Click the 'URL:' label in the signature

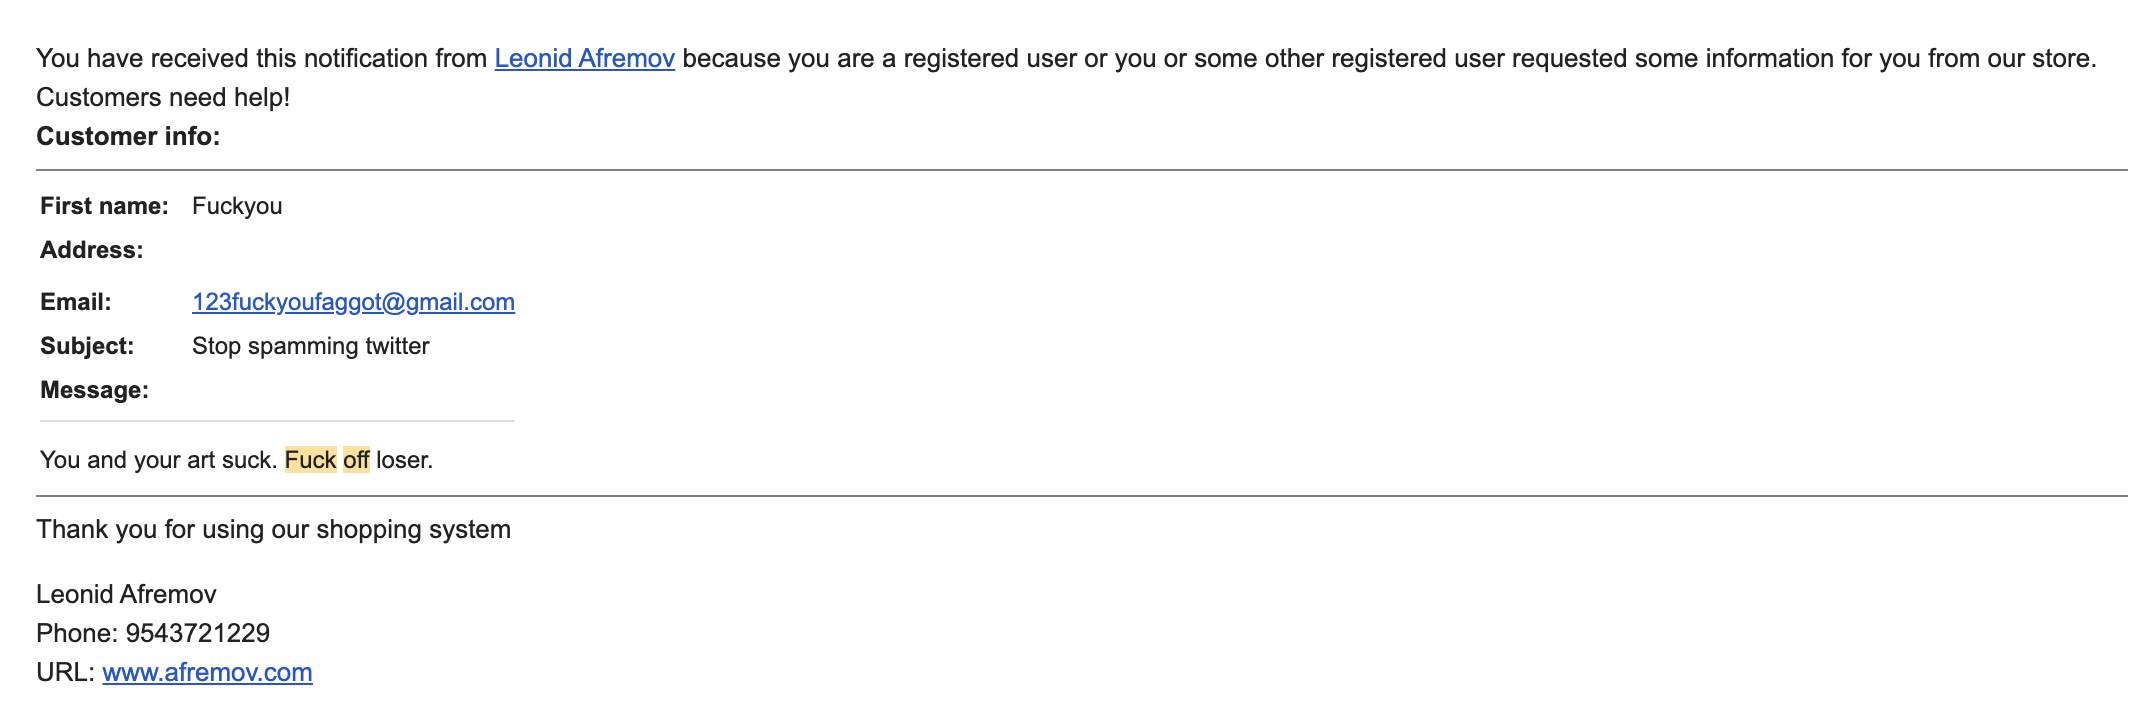pyautogui.click(x=66, y=672)
